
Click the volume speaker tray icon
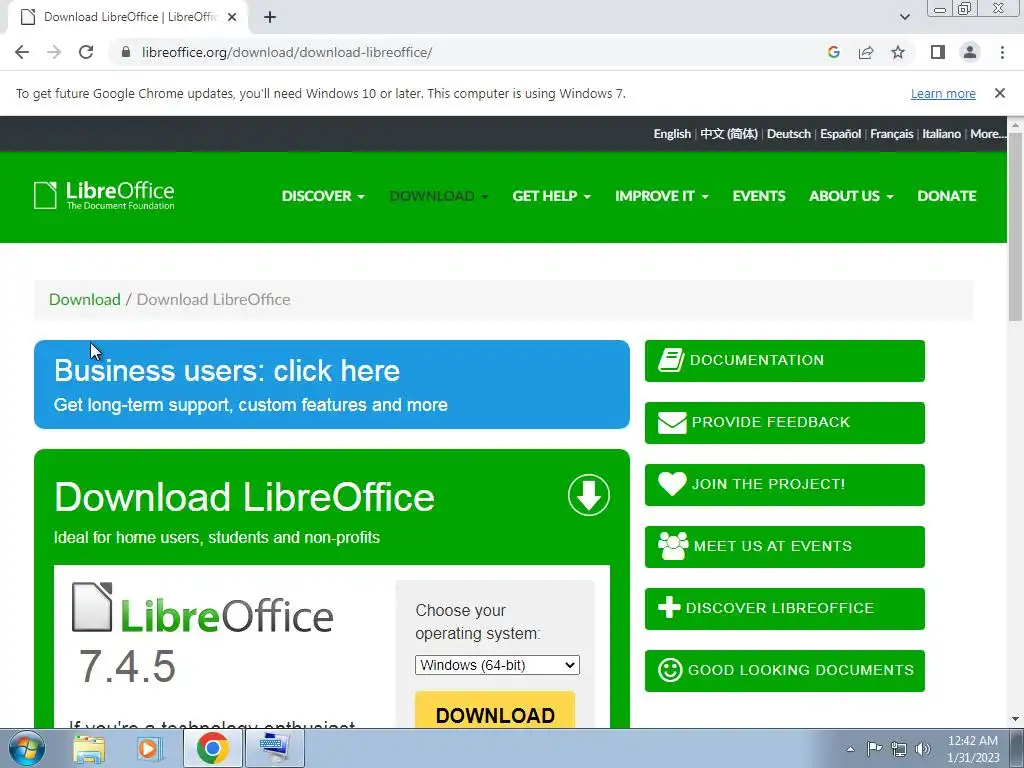(922, 749)
